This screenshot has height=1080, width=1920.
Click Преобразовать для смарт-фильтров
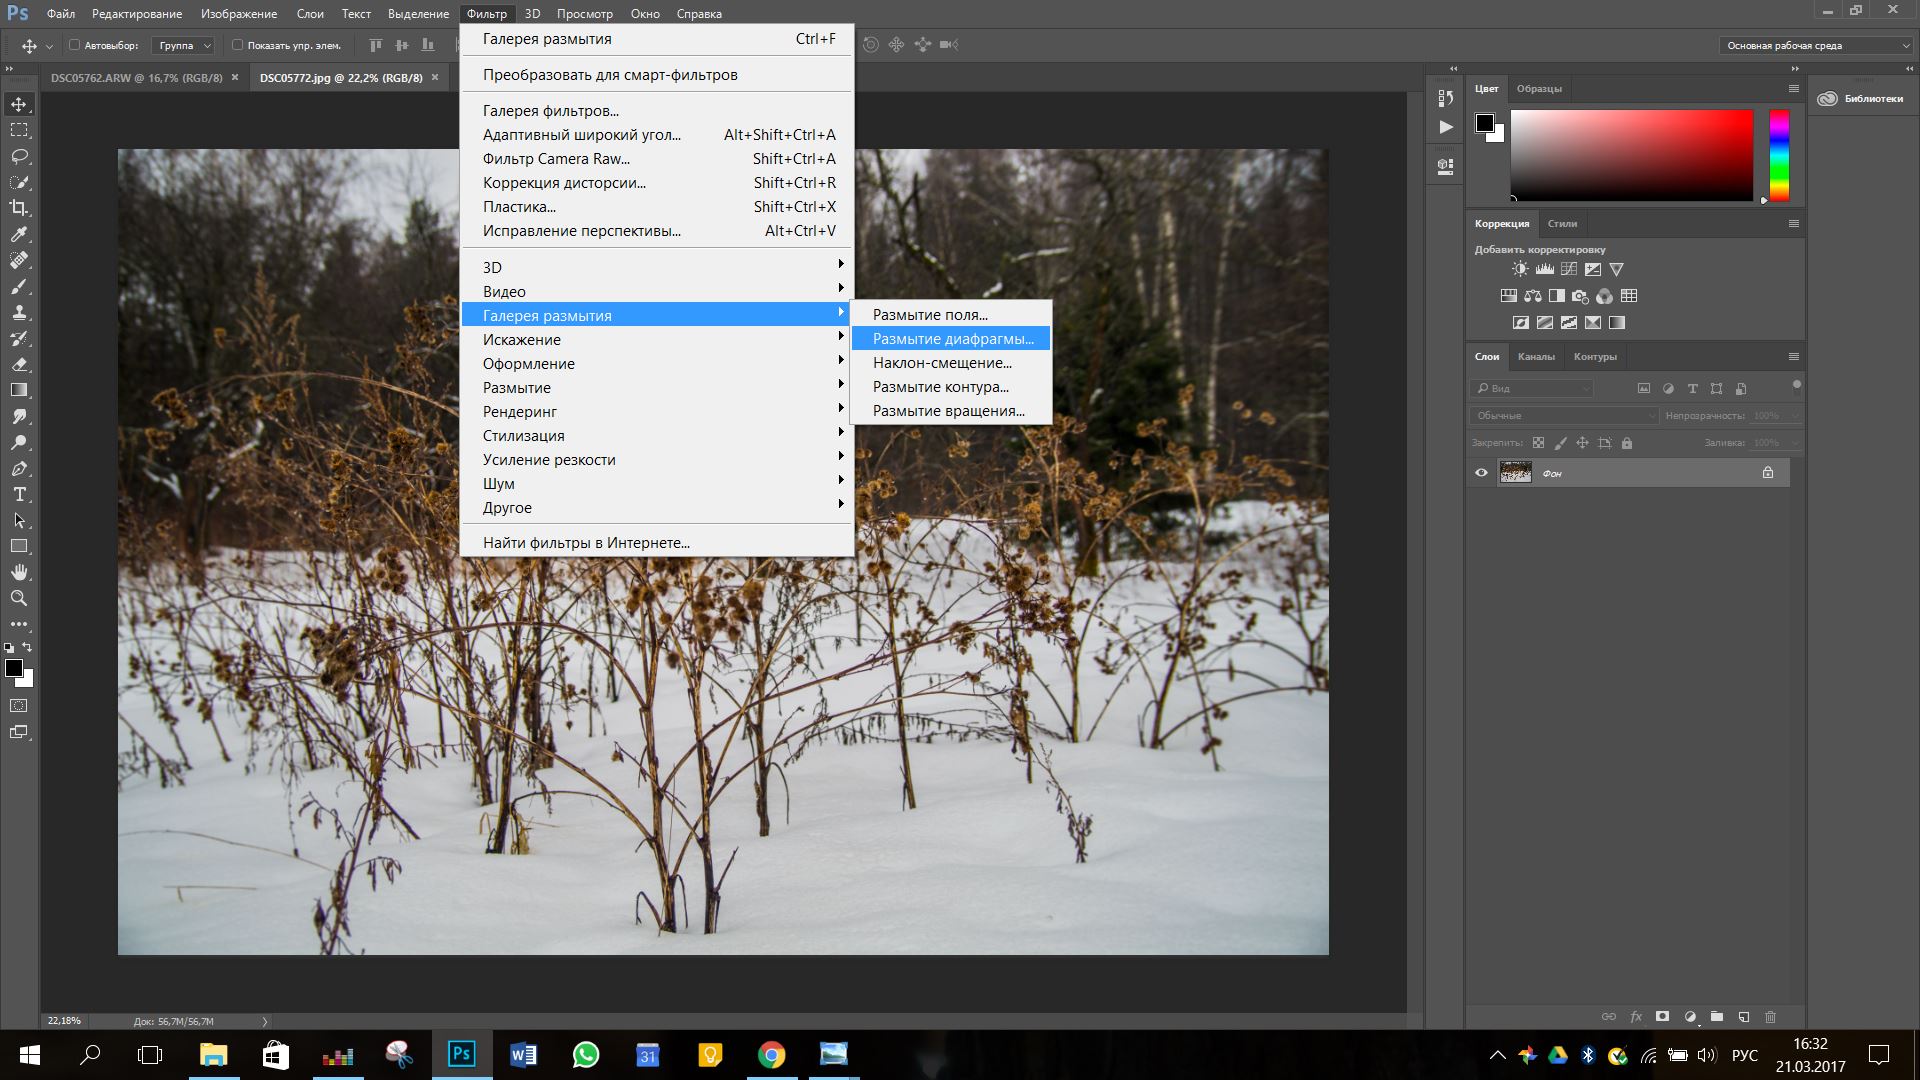click(x=656, y=74)
